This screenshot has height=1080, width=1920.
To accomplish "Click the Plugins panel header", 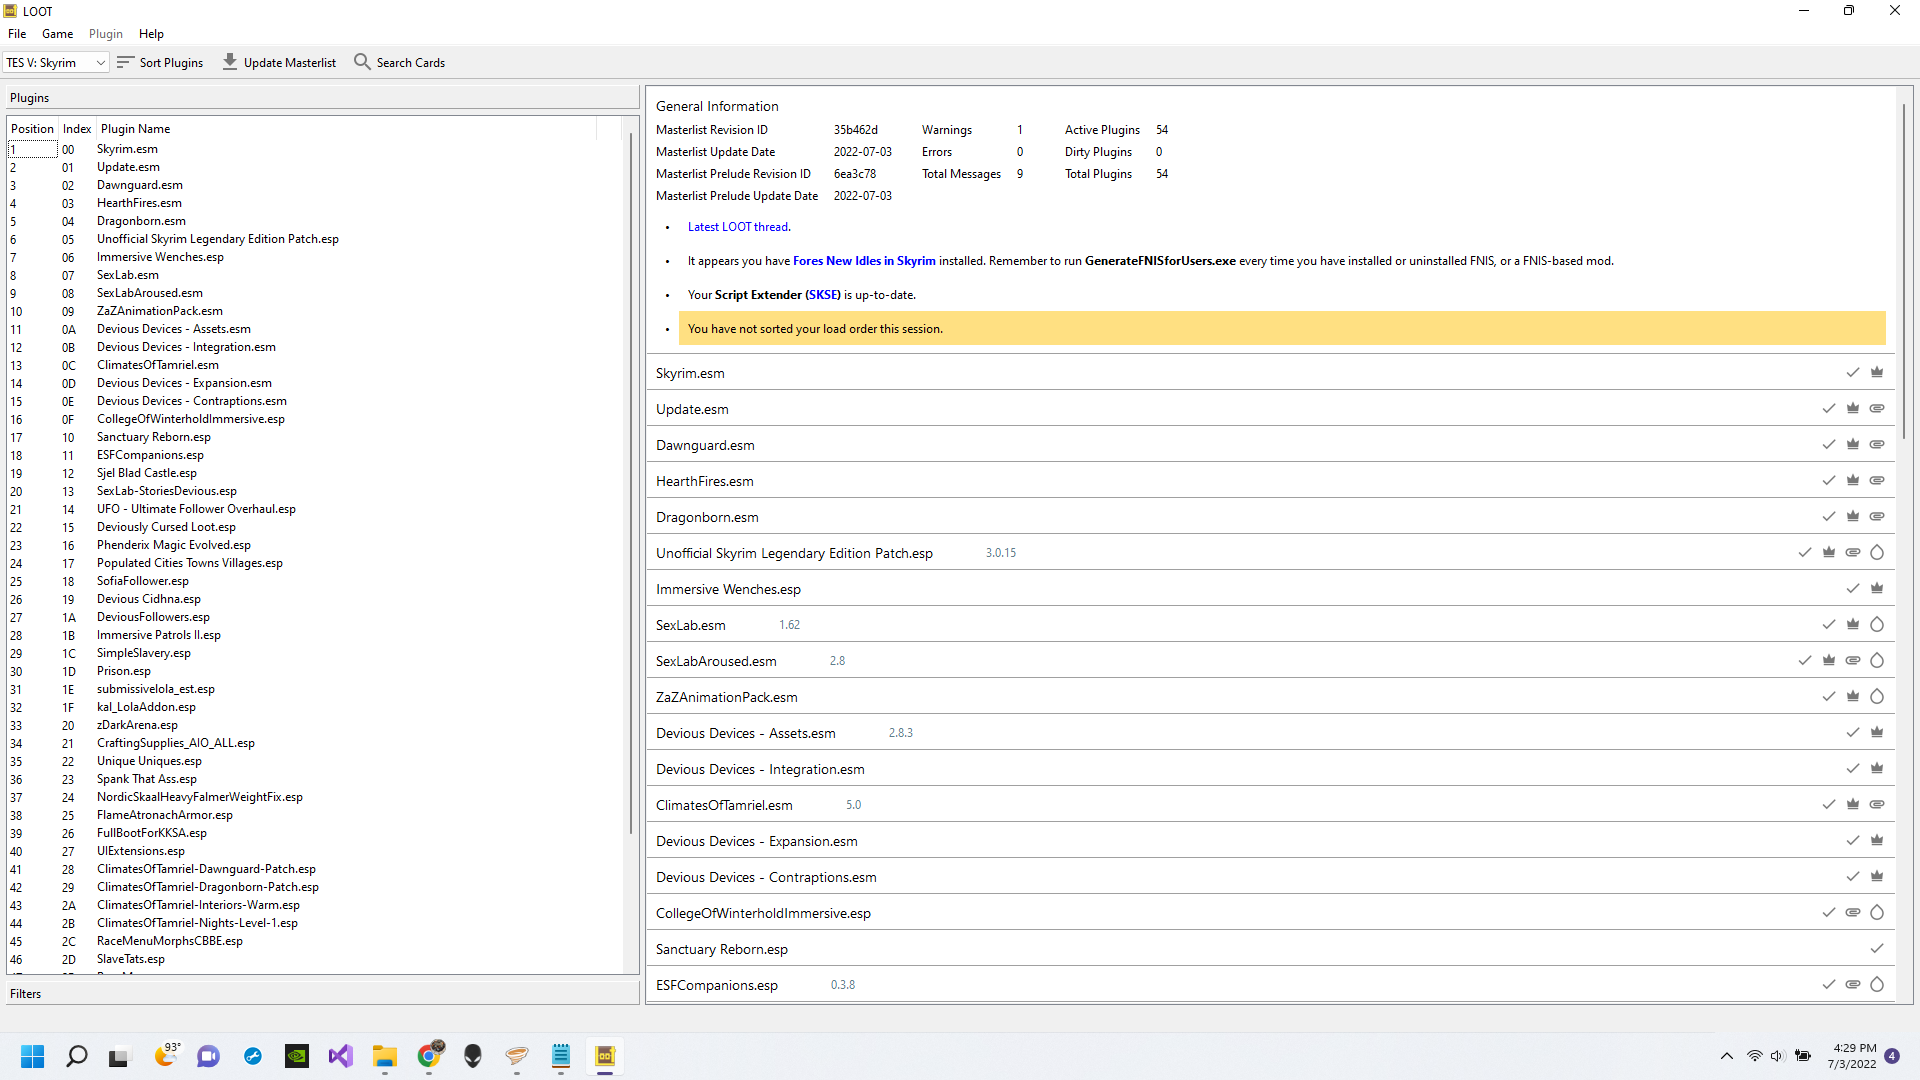I will pyautogui.click(x=322, y=98).
